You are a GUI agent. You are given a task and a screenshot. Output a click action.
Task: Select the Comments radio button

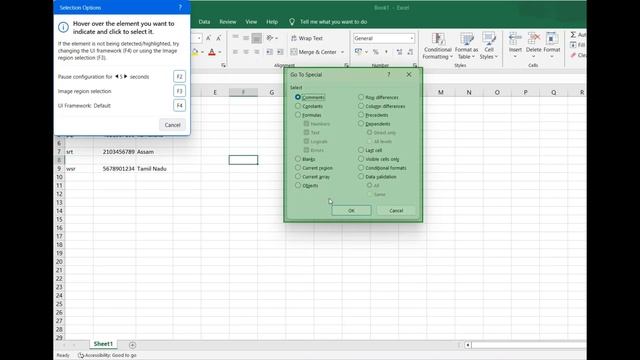pos(298,97)
